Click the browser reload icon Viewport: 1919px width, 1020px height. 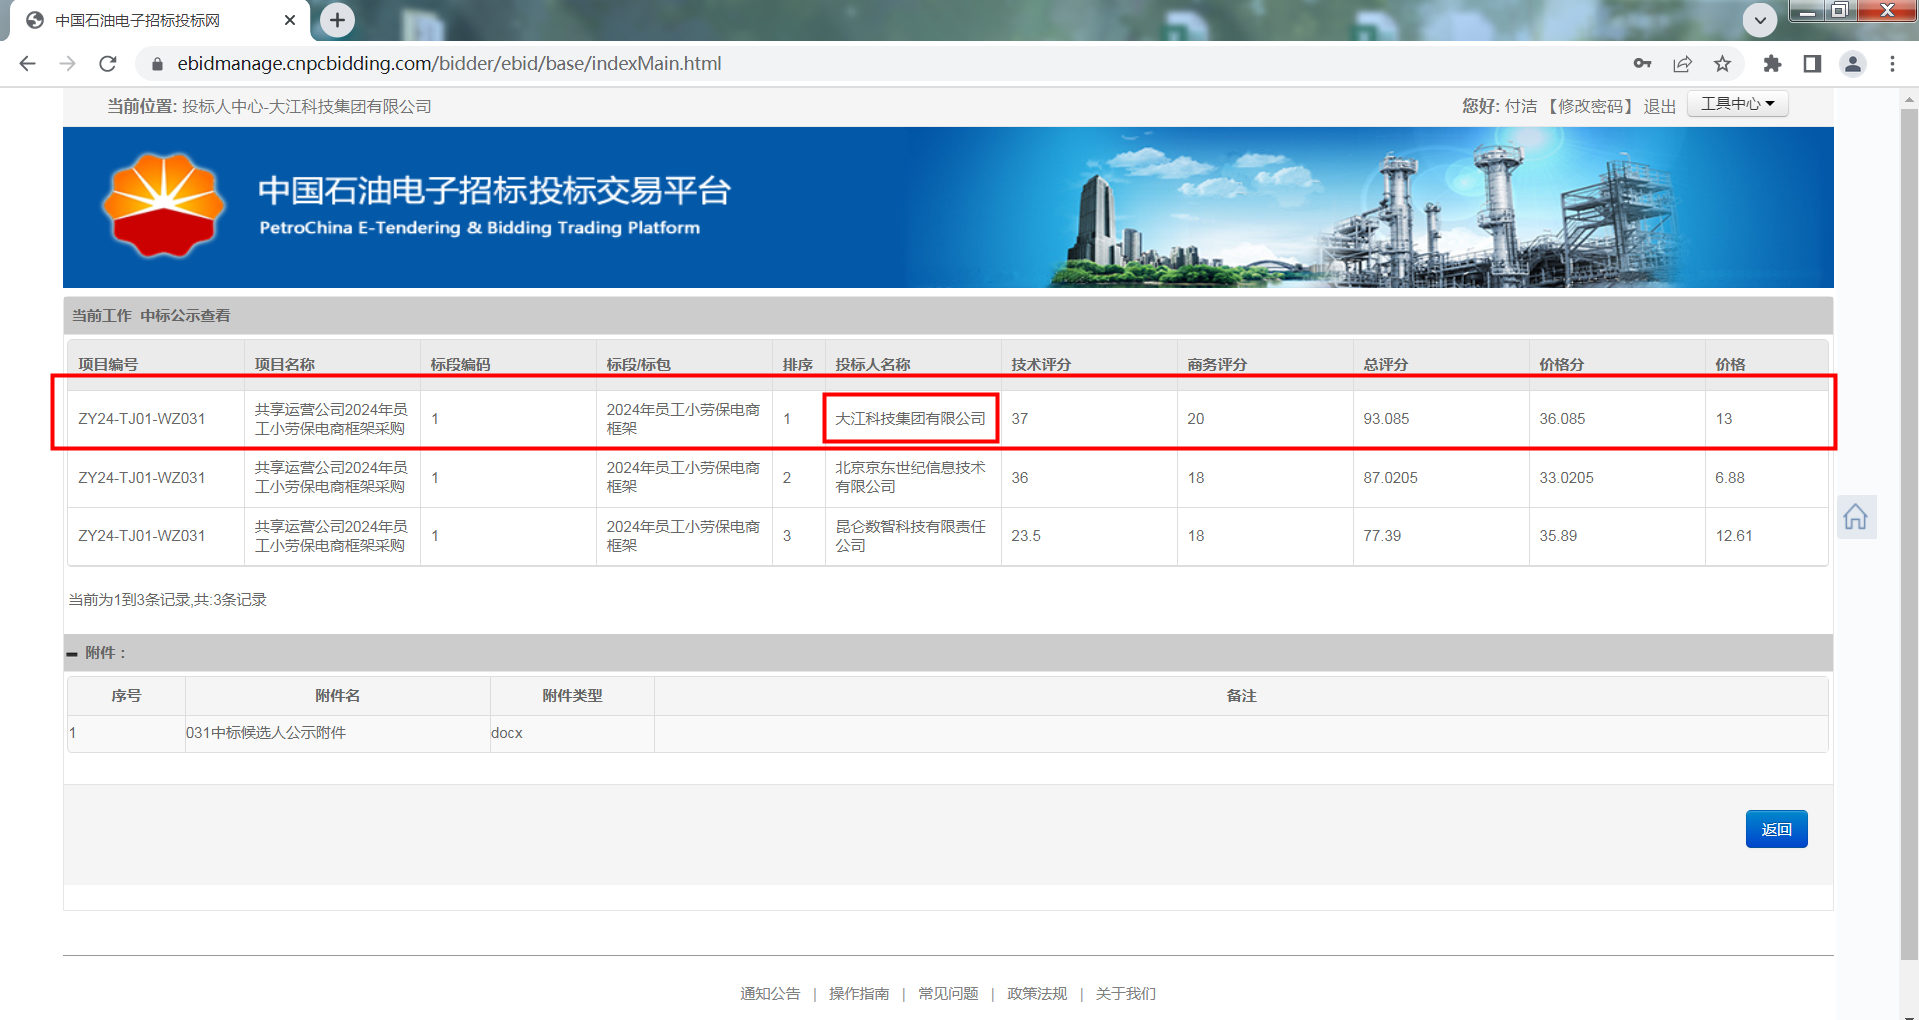point(108,64)
